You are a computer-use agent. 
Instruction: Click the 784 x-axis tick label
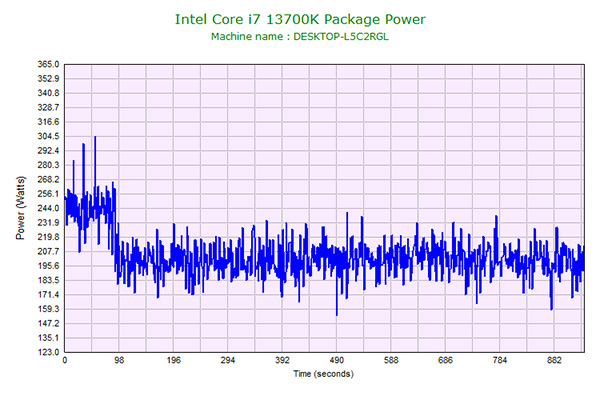(x=500, y=360)
